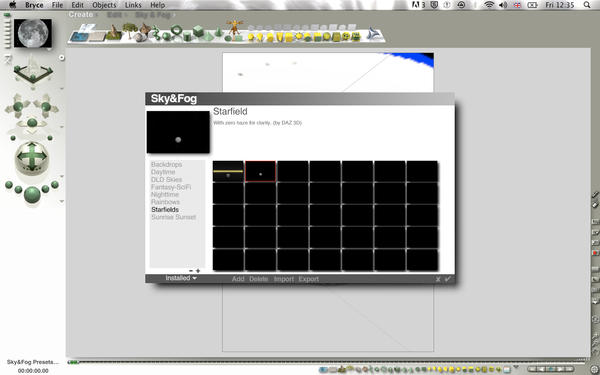The image size is (600, 375).
Task: Select the Nighttime category
Action: 165,194
